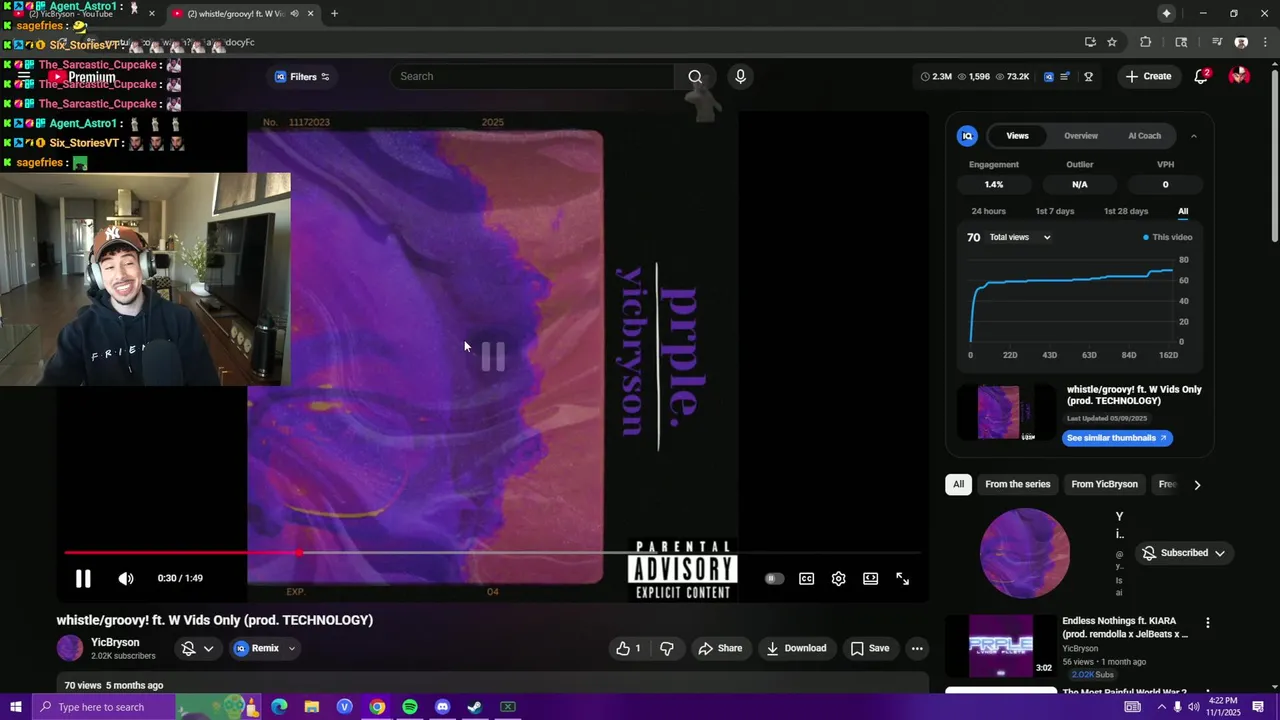Save the video to a playlist
Viewport: 1280px width, 720px height.
(x=869, y=648)
